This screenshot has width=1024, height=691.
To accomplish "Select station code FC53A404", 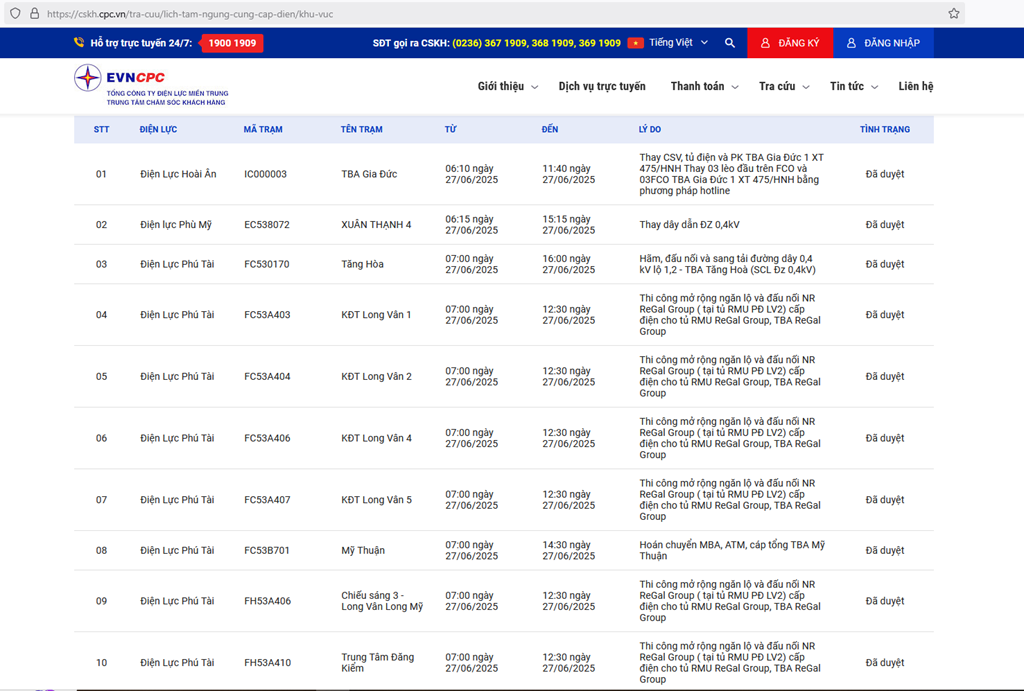I will coord(267,376).
